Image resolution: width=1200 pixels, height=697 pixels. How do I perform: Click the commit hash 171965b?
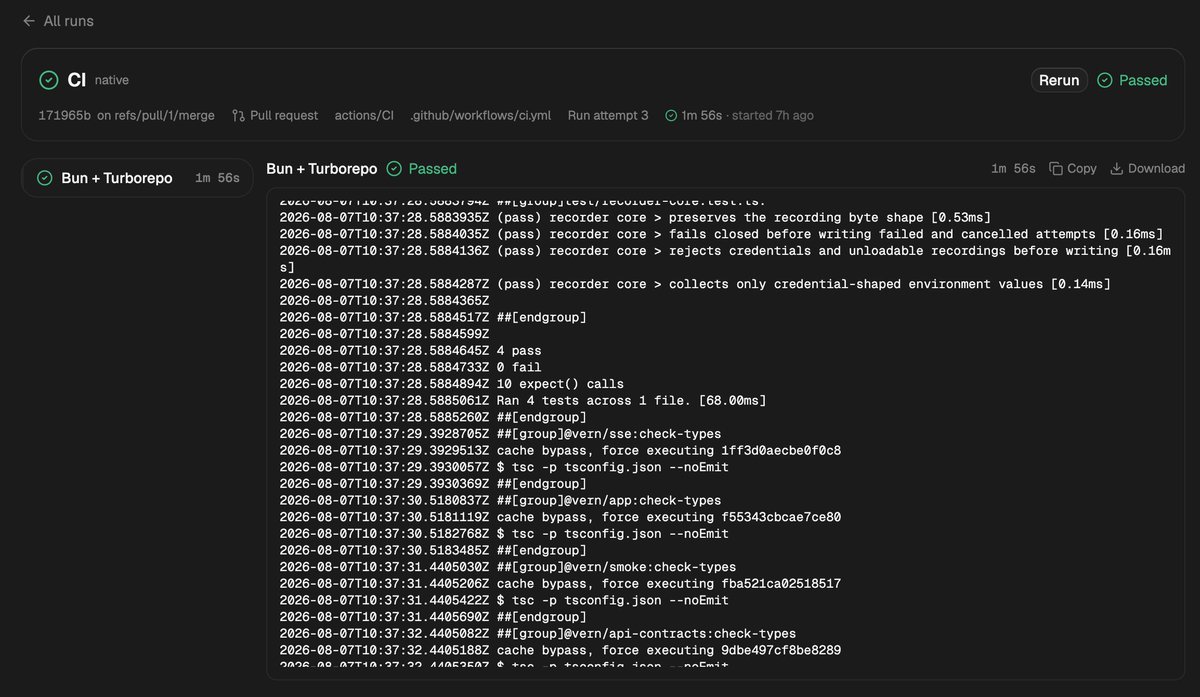pos(64,115)
